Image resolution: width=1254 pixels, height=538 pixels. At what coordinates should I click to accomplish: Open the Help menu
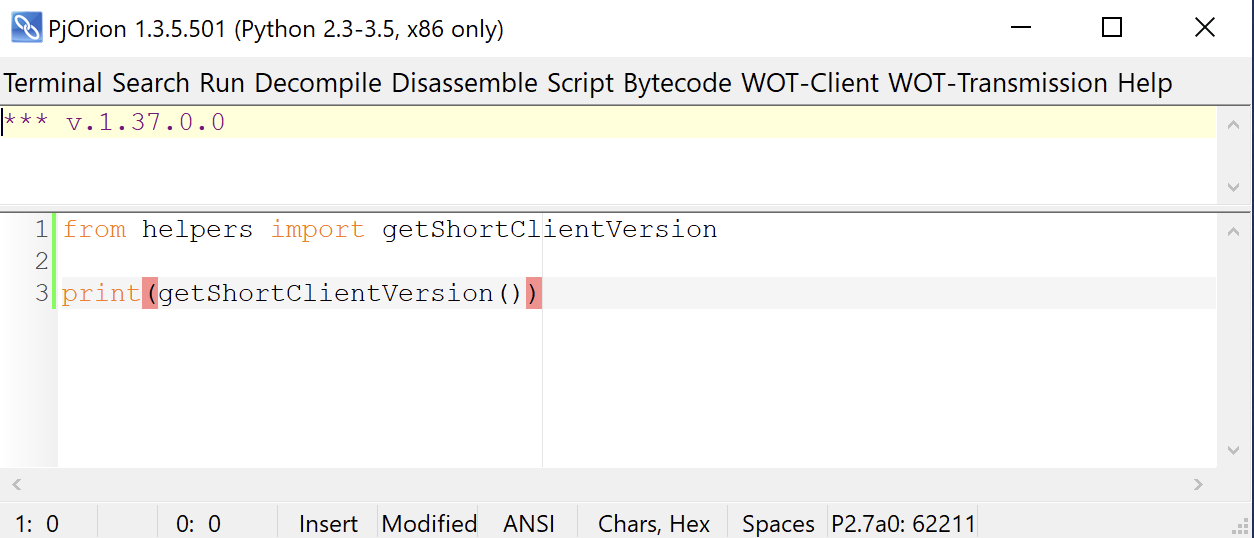1145,83
